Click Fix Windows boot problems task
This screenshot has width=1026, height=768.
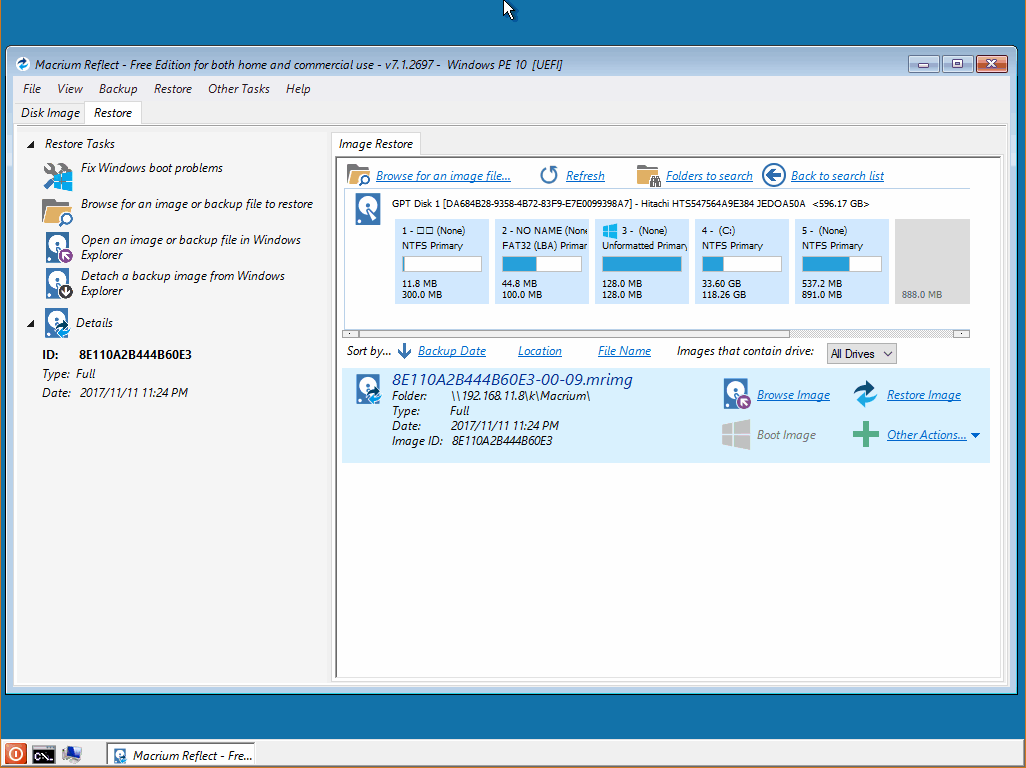(152, 168)
